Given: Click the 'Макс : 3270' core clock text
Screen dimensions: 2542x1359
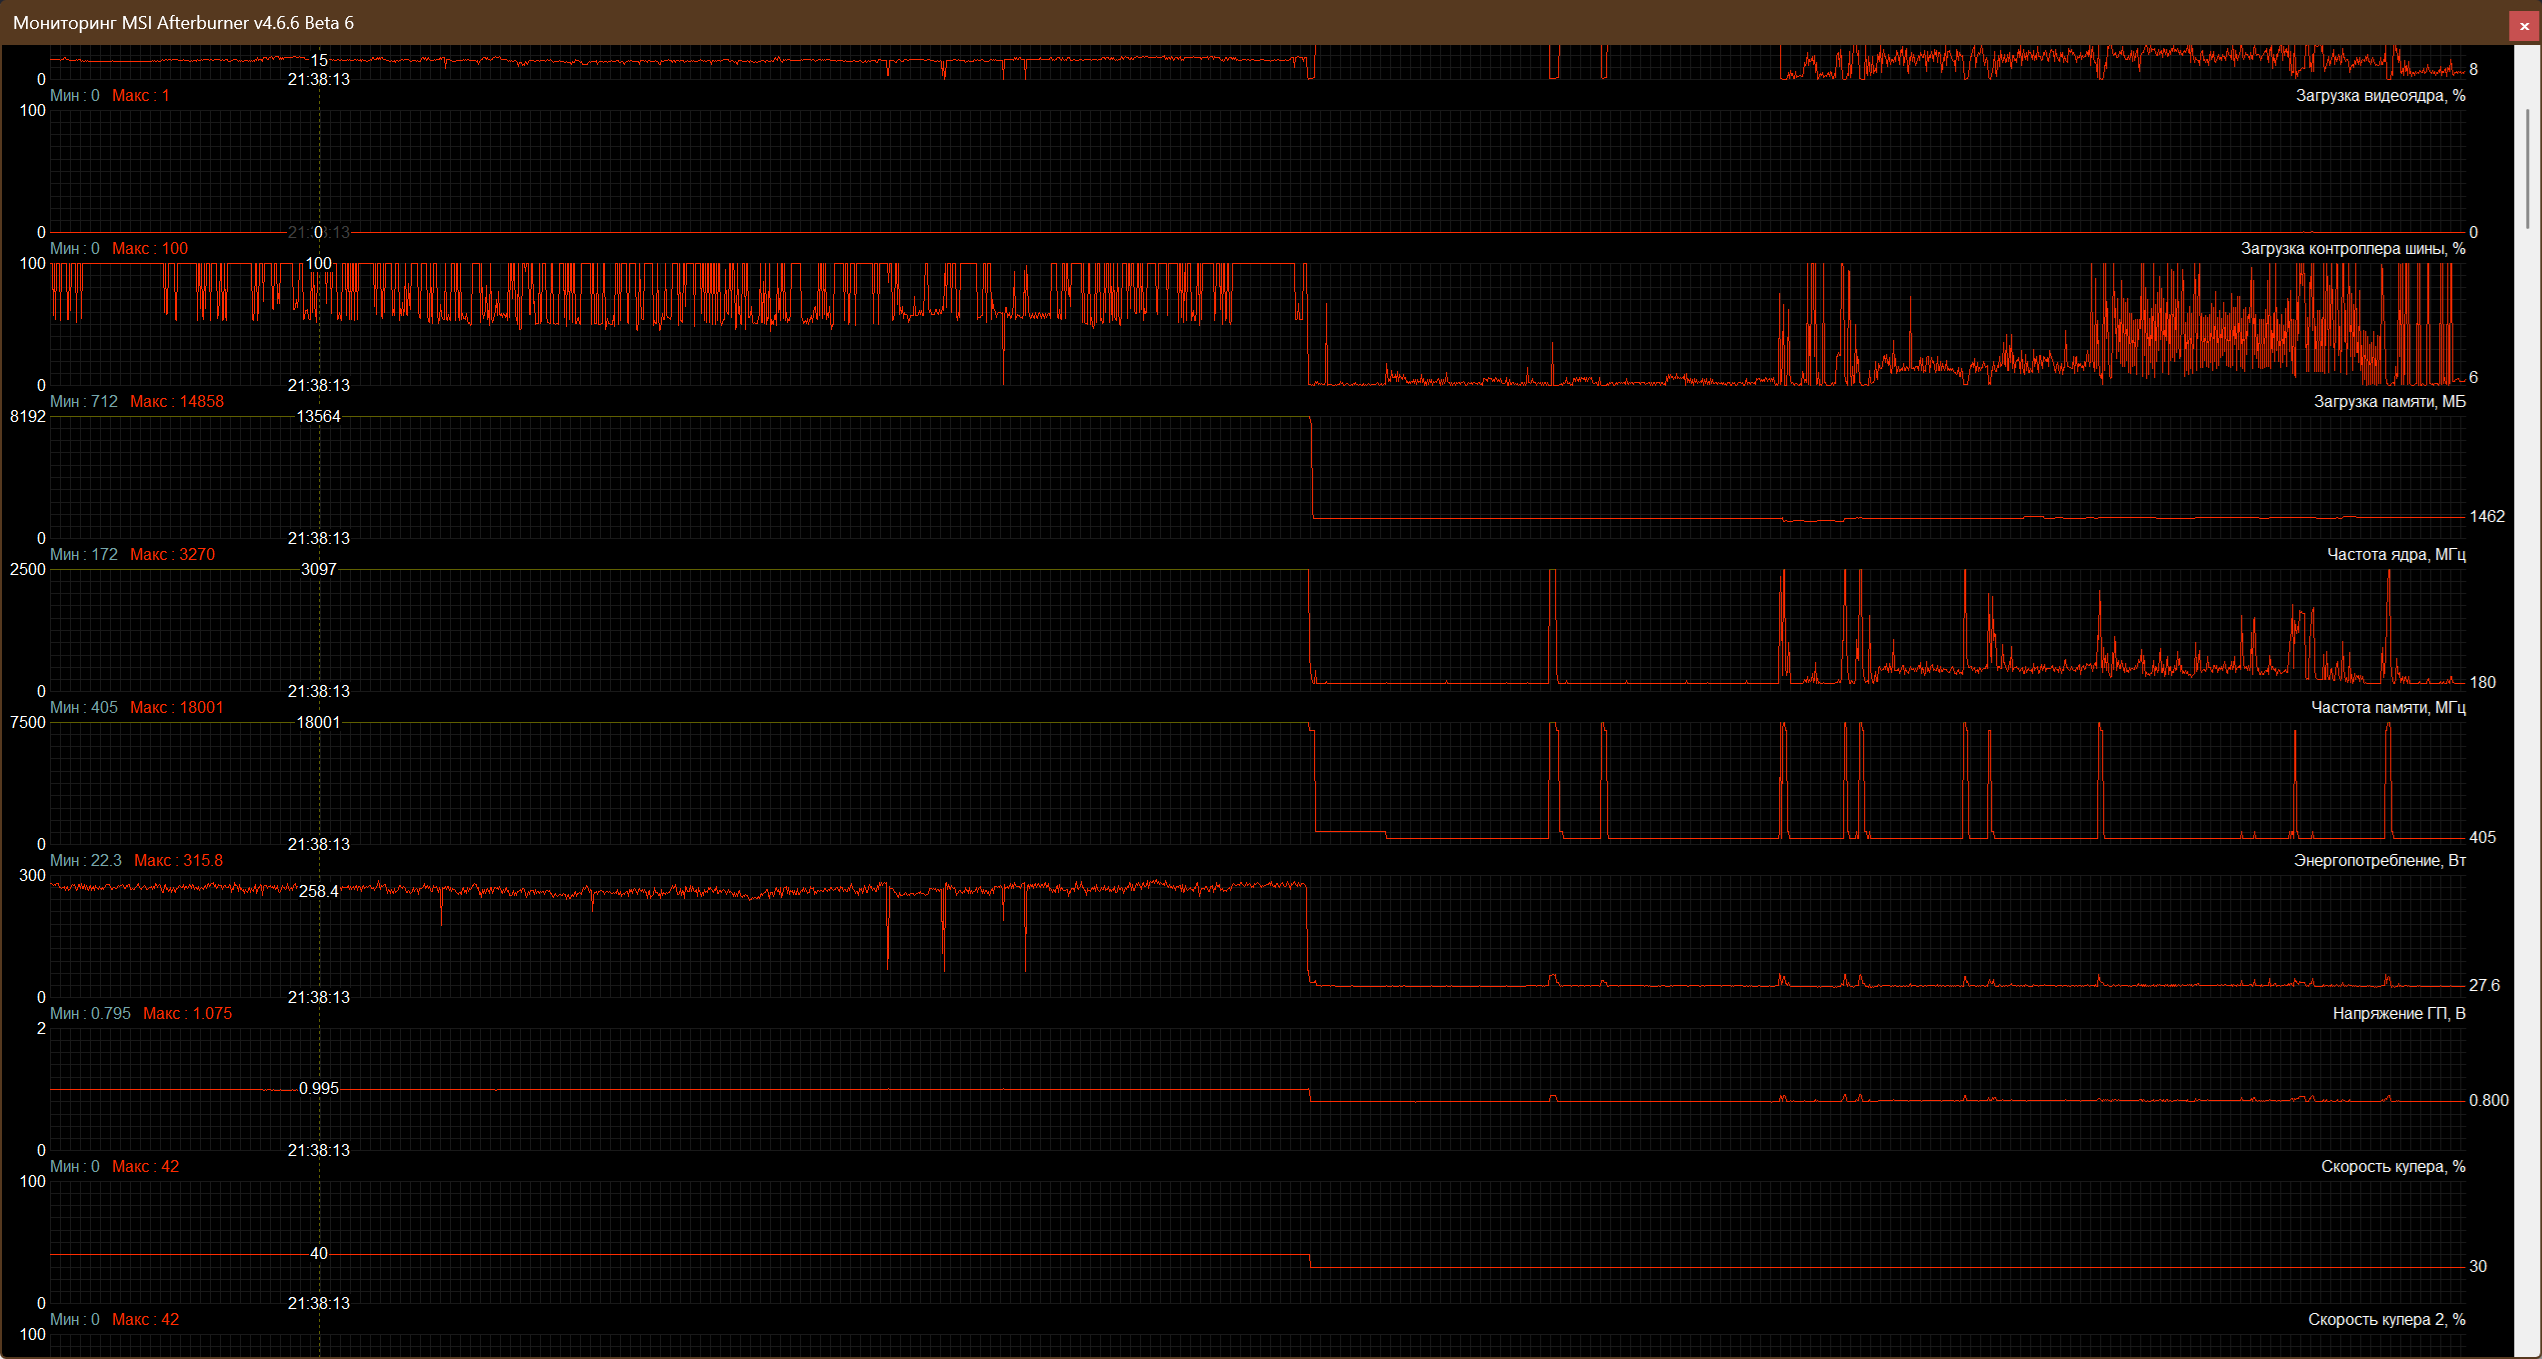Looking at the screenshot, I should 172,555.
